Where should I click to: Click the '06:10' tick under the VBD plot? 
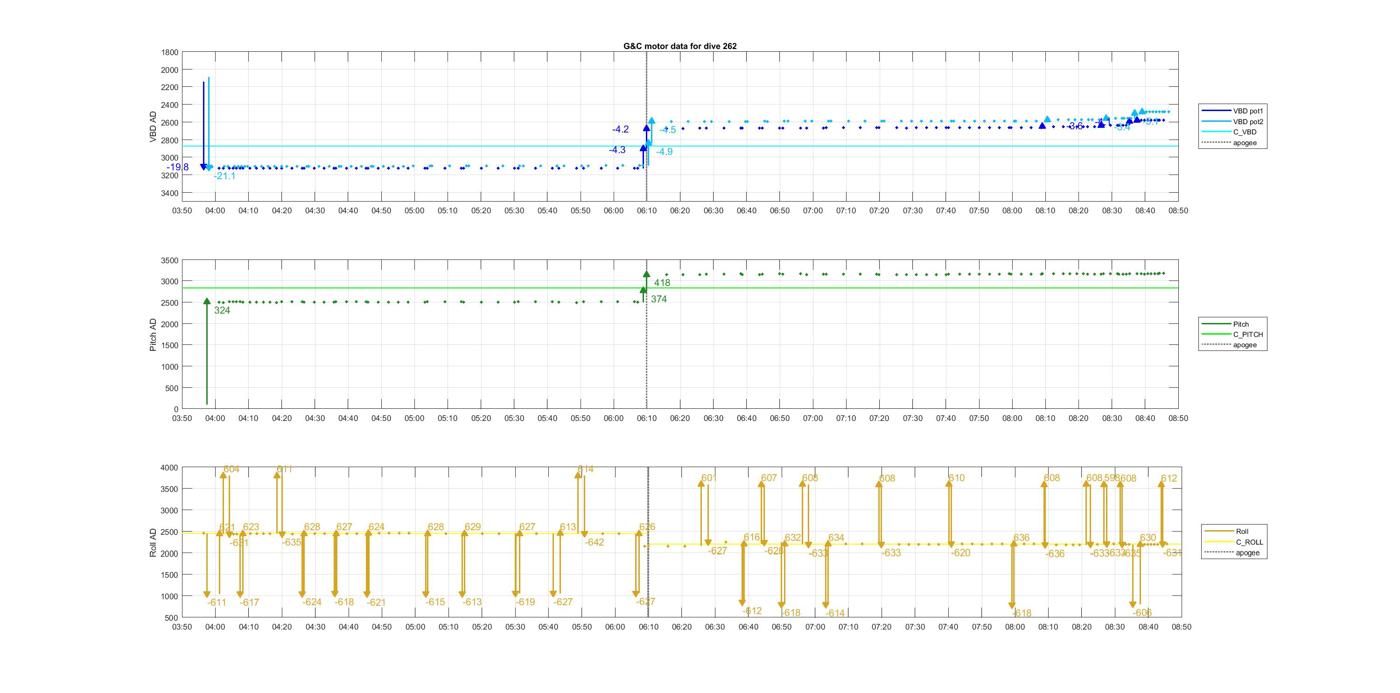coord(647,211)
